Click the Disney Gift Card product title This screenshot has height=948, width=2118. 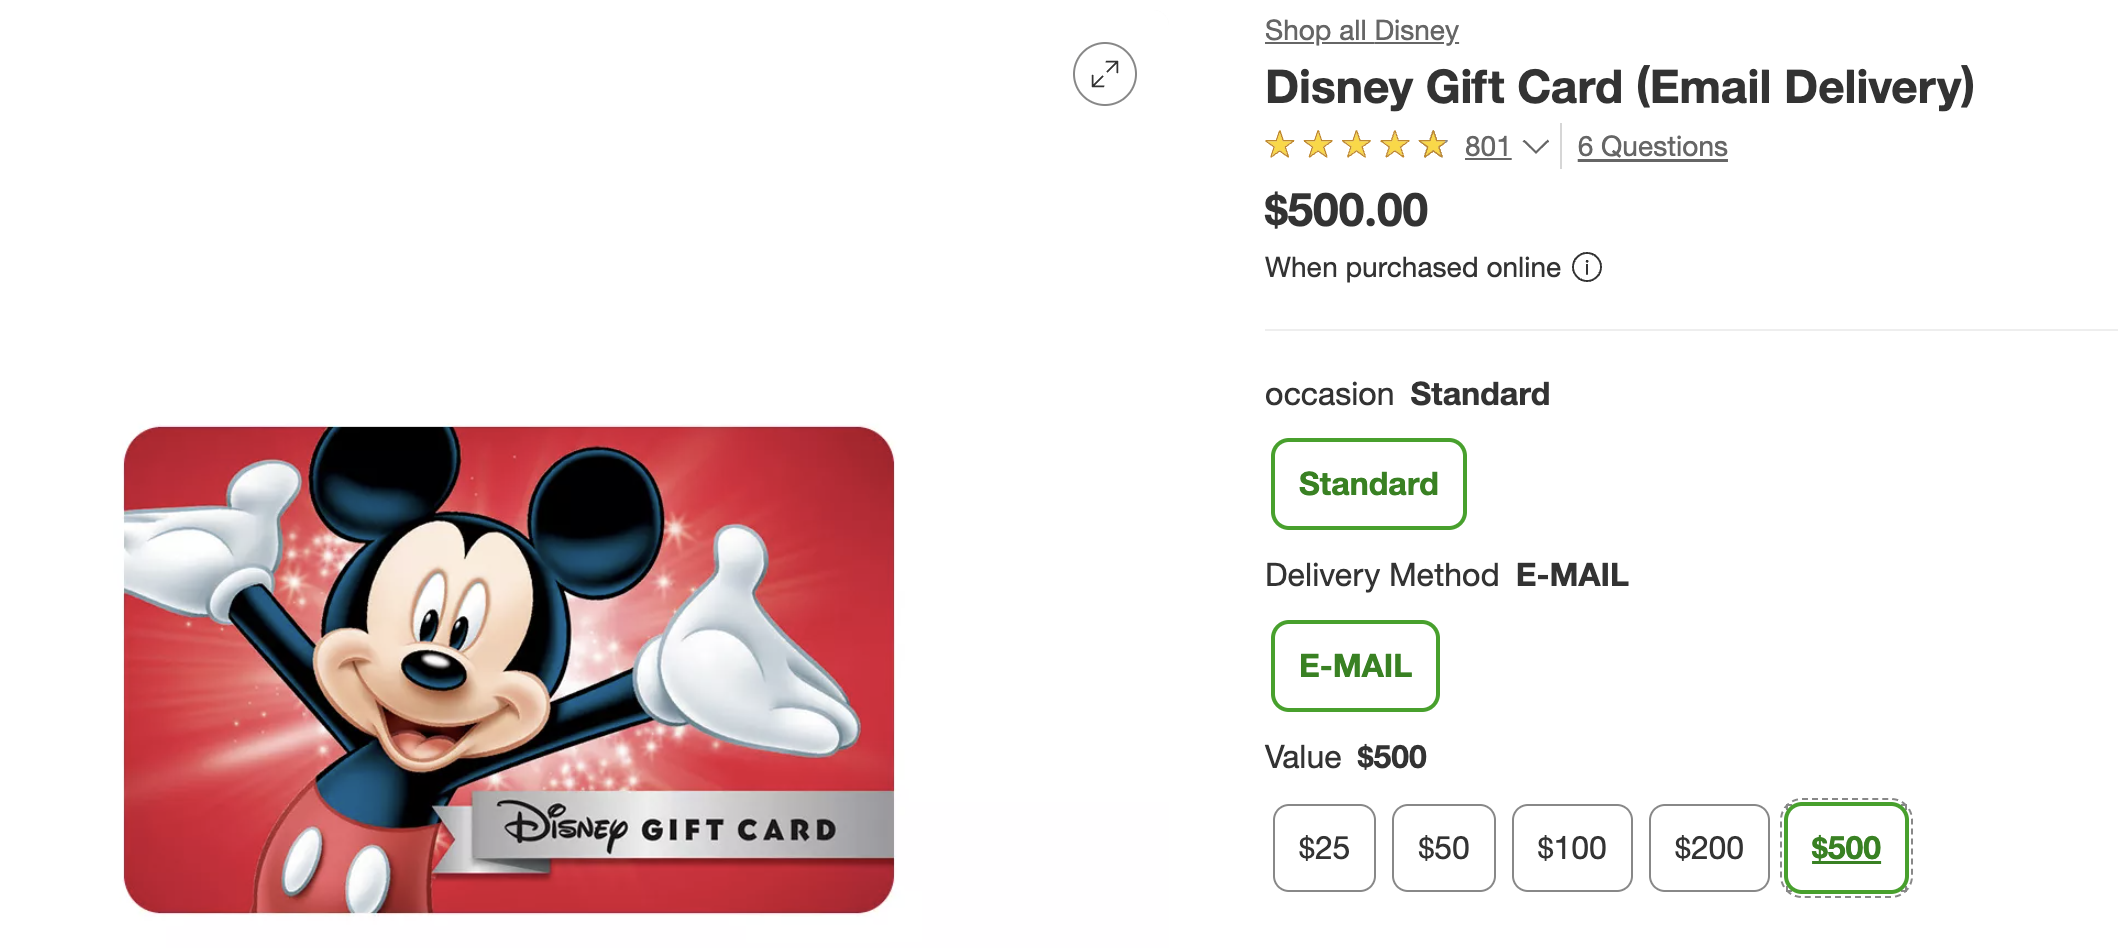1619,87
